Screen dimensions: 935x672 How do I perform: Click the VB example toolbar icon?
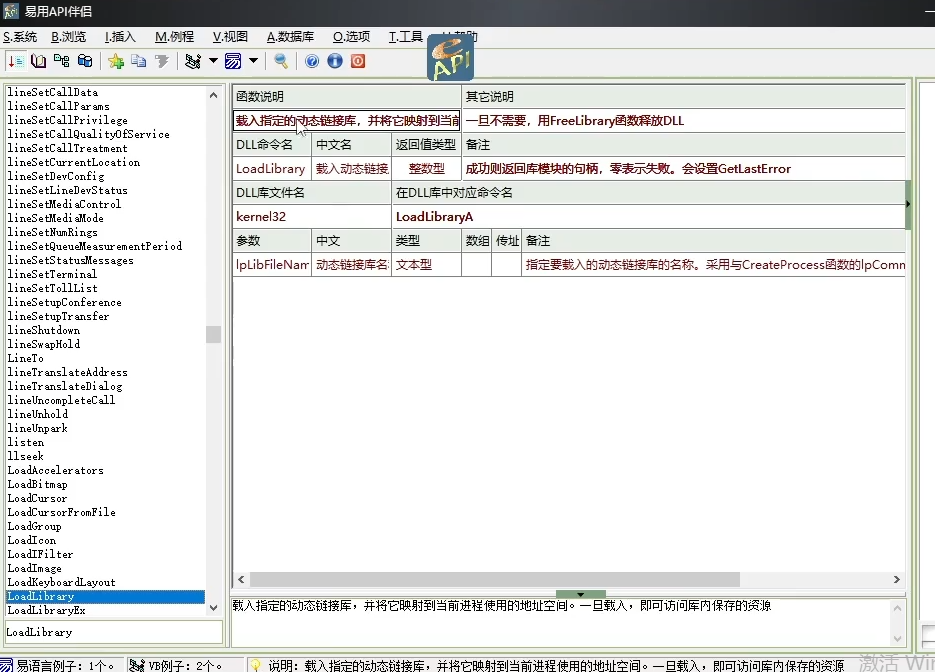[x=193, y=61]
